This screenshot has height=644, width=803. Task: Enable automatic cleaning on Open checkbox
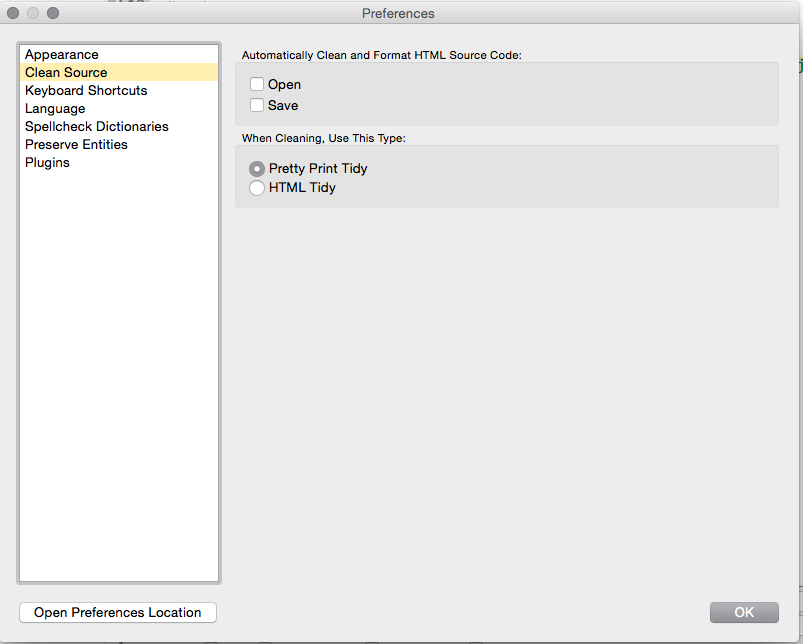pyautogui.click(x=257, y=85)
